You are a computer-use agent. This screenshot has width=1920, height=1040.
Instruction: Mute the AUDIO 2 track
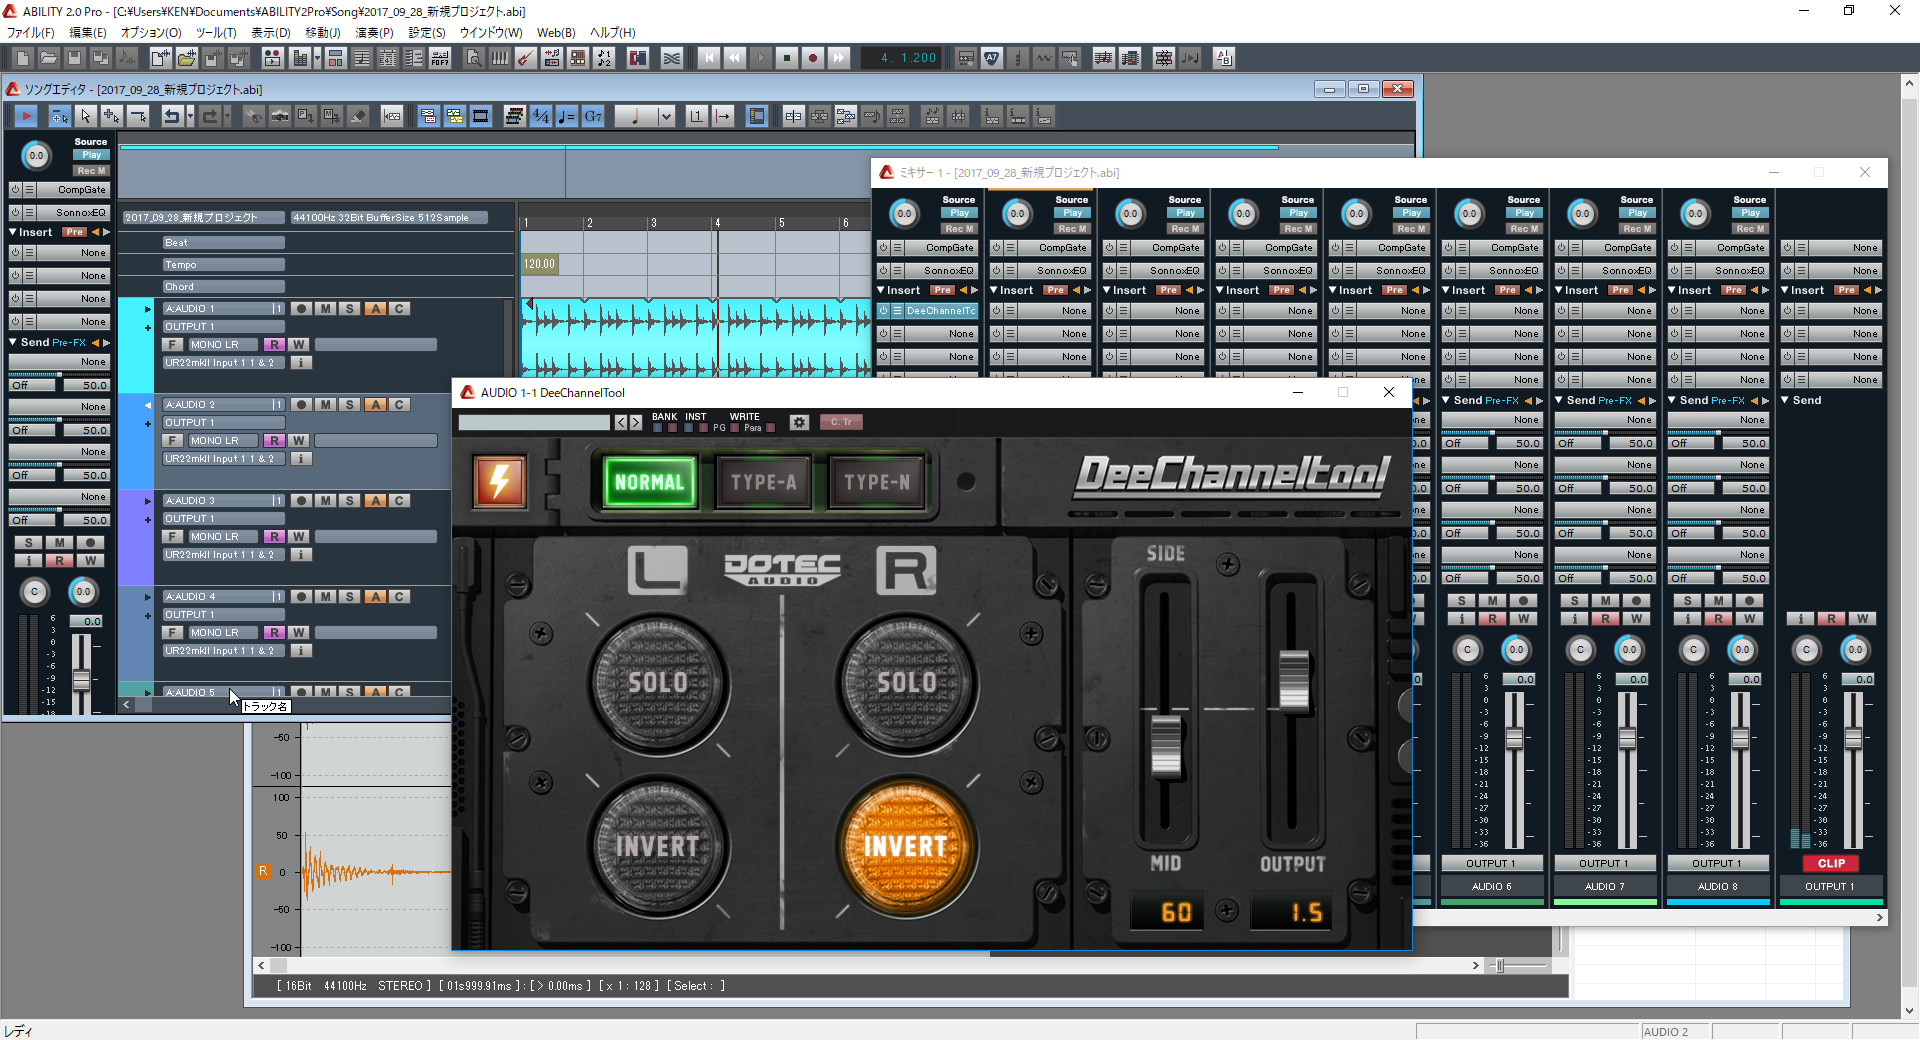click(325, 404)
